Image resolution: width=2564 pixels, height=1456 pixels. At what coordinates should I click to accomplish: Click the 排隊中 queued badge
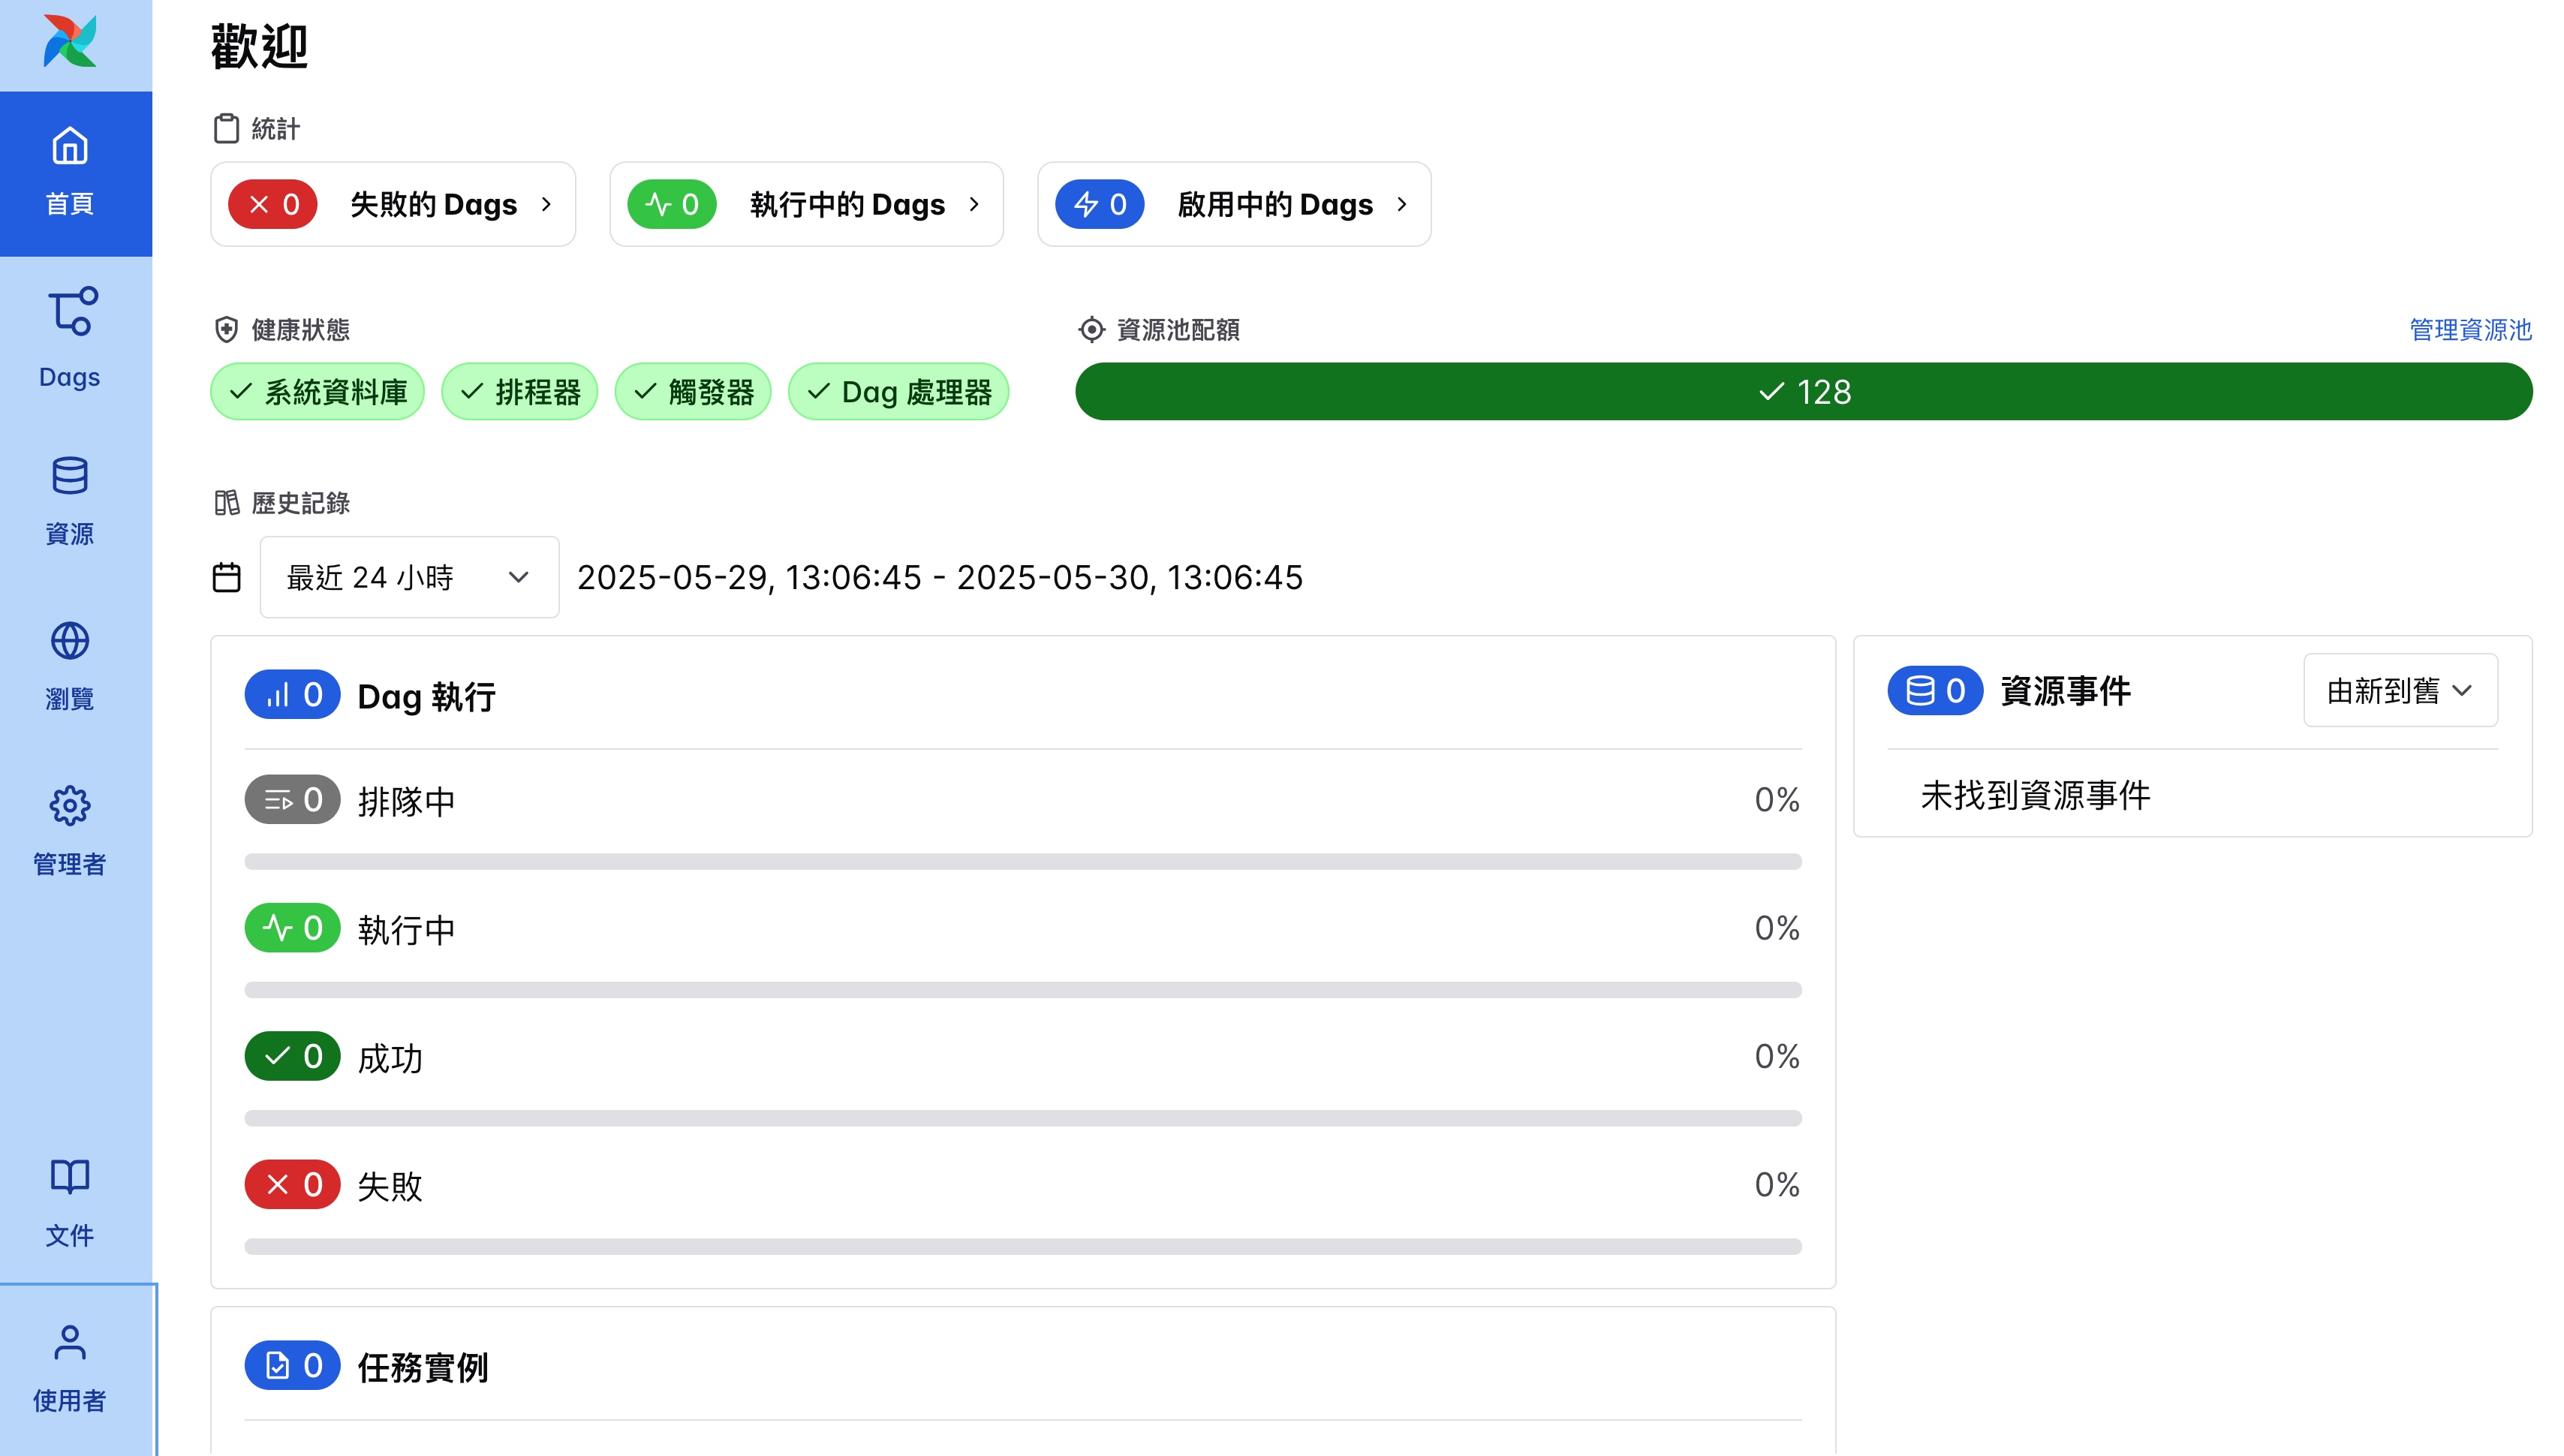tap(293, 799)
